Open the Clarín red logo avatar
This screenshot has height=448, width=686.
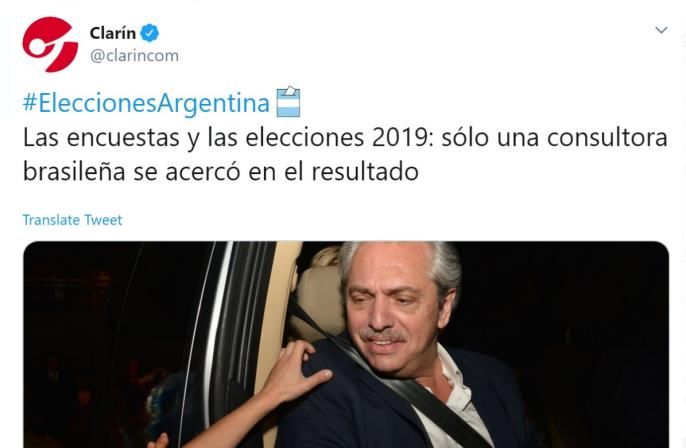pyautogui.click(x=50, y=44)
